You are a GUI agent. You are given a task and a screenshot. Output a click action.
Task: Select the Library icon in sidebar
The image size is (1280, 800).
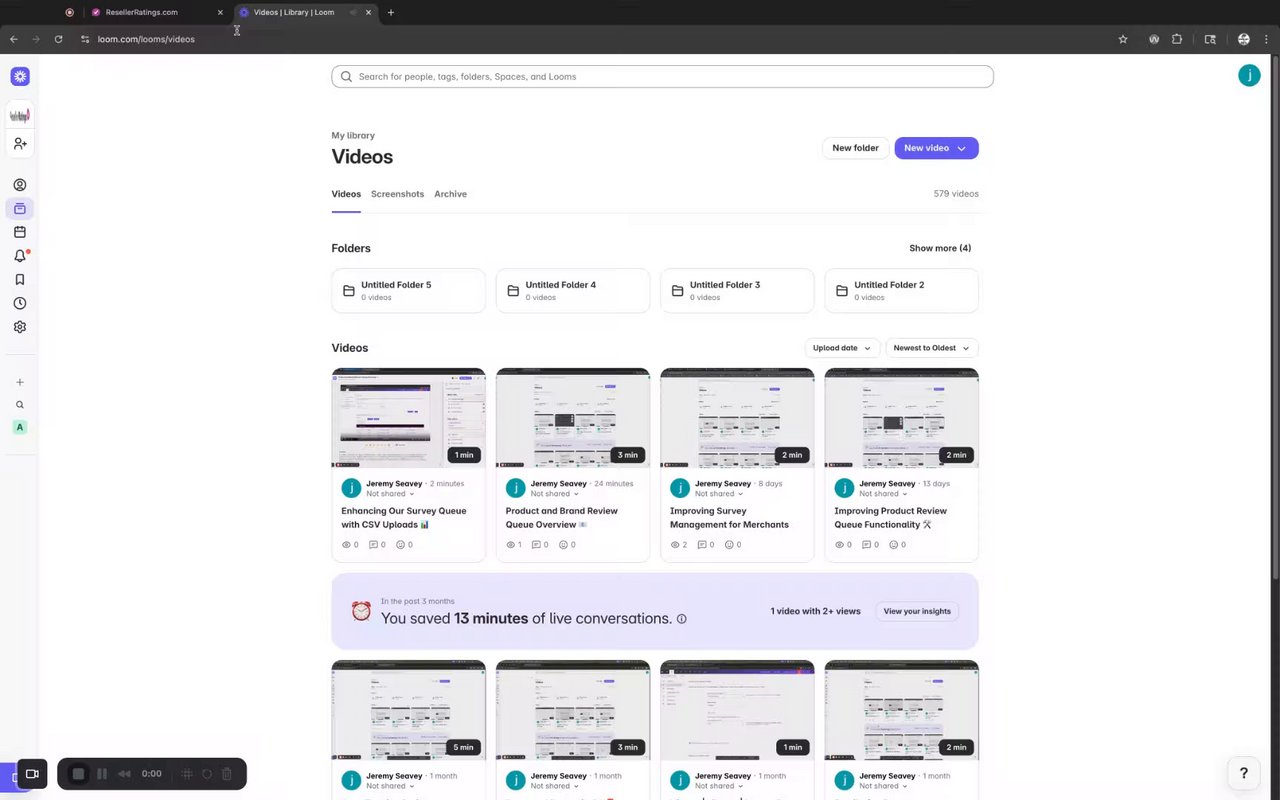(20, 209)
